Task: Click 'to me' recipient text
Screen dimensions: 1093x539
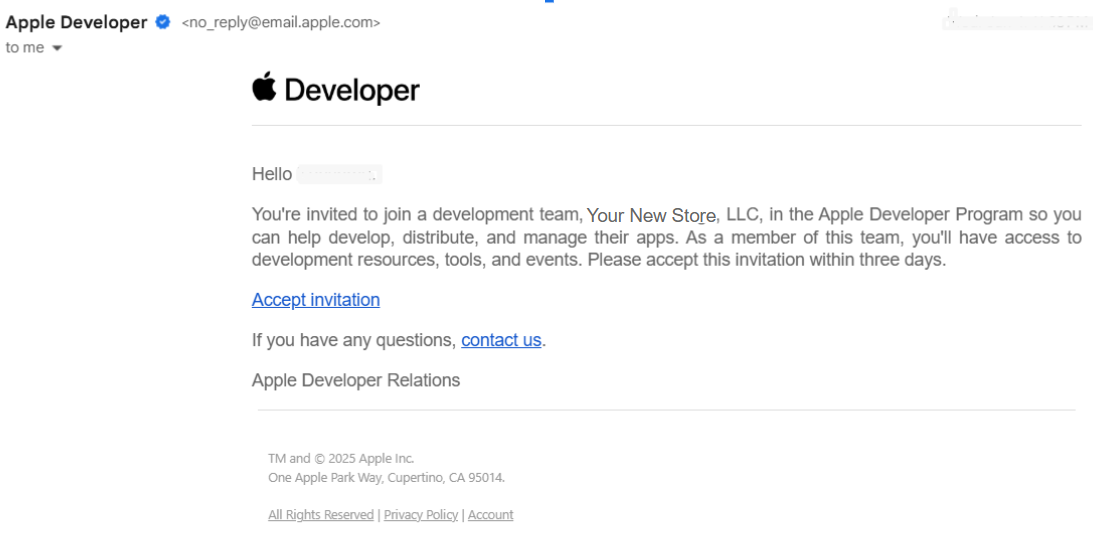Action: pyautogui.click(x=24, y=47)
